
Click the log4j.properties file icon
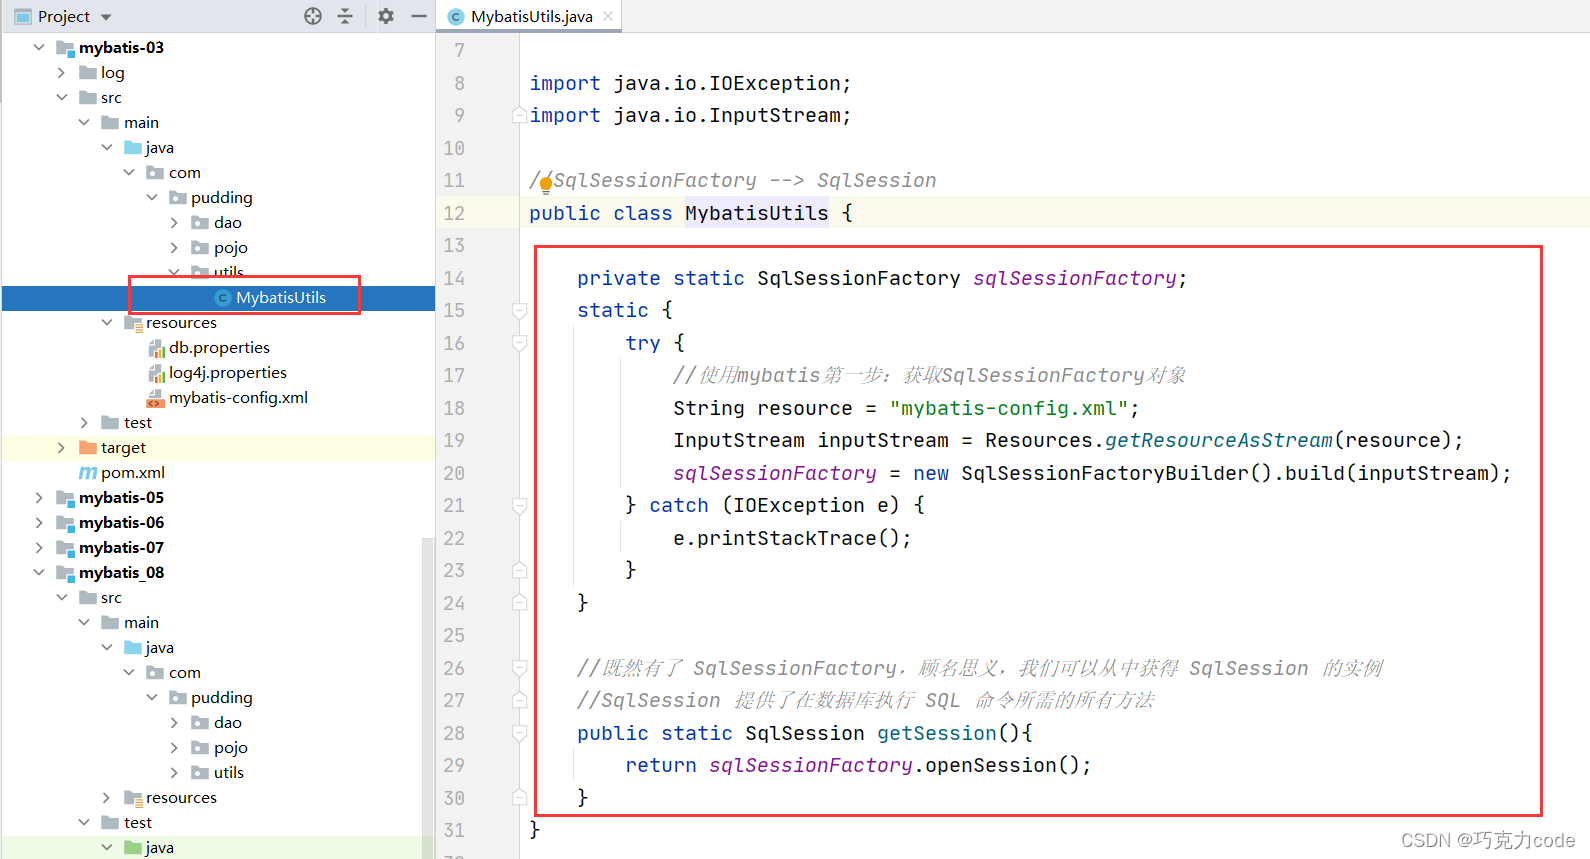click(x=156, y=372)
